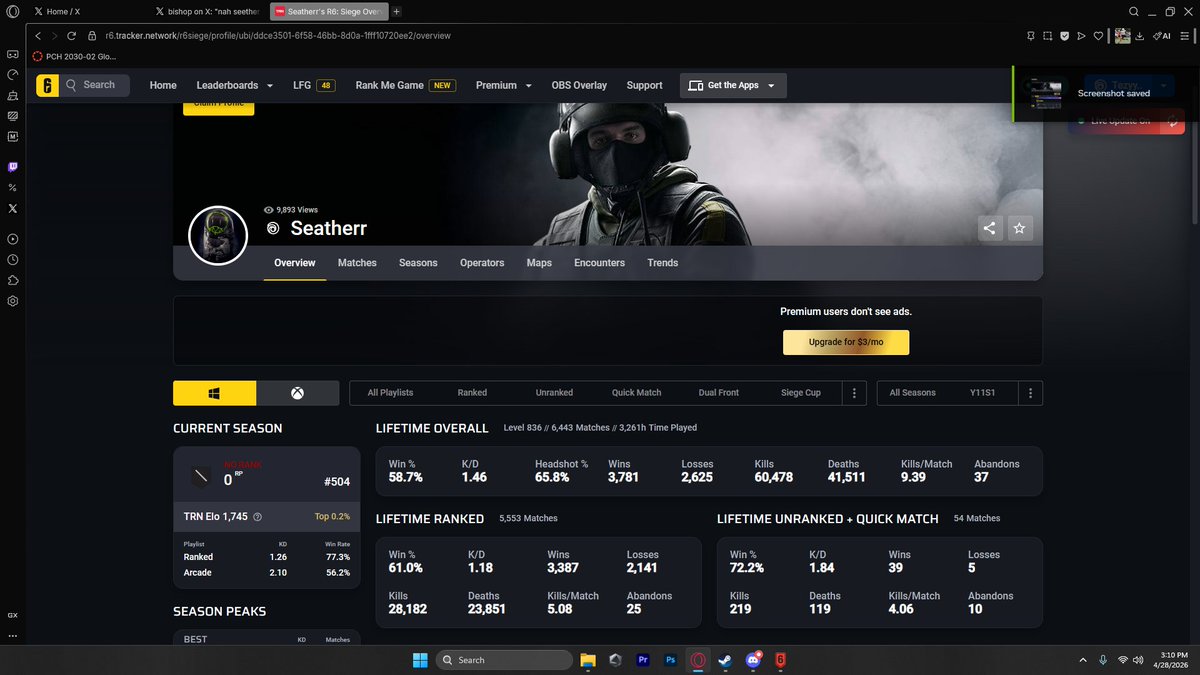Filter stats by Siege Cup
Viewport: 1200px width, 675px height.
click(800, 393)
